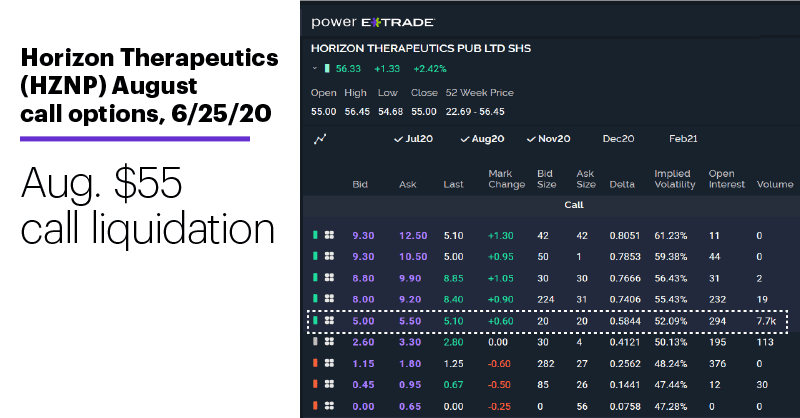Sort by Open Interest column

coord(727,179)
